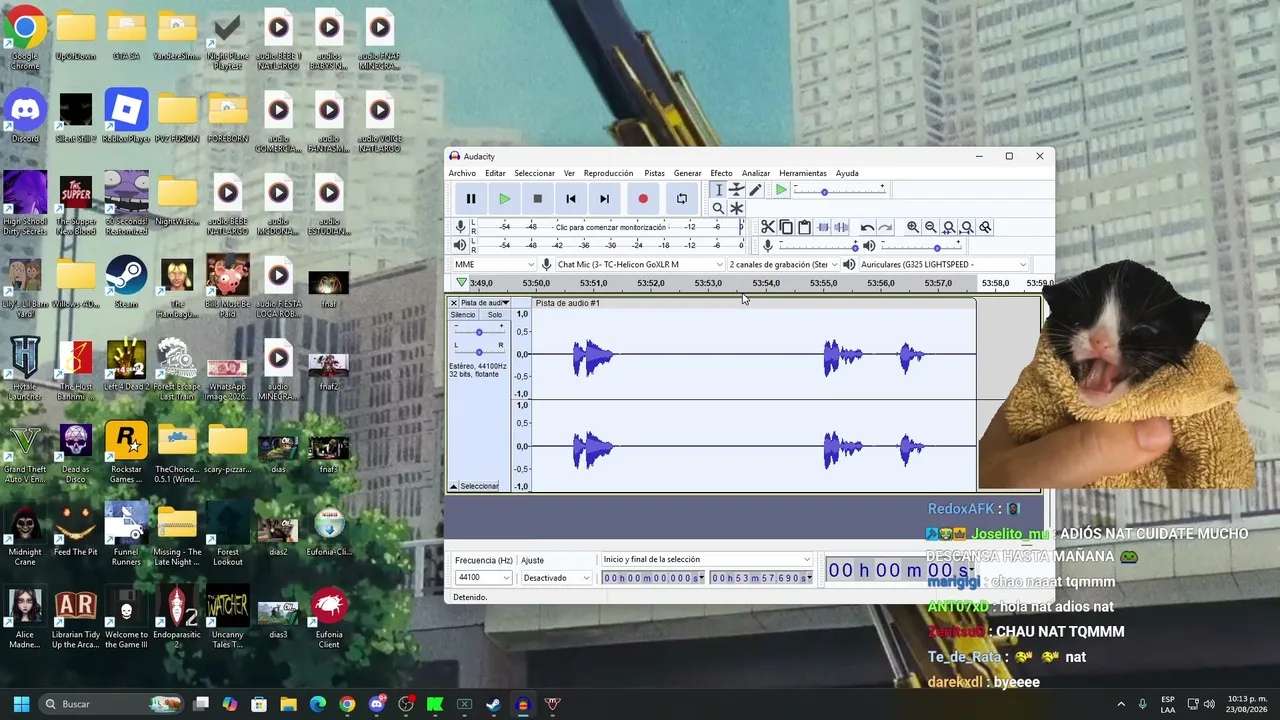Zoom out on the waveform
The width and height of the screenshot is (1280, 720).
click(931, 227)
